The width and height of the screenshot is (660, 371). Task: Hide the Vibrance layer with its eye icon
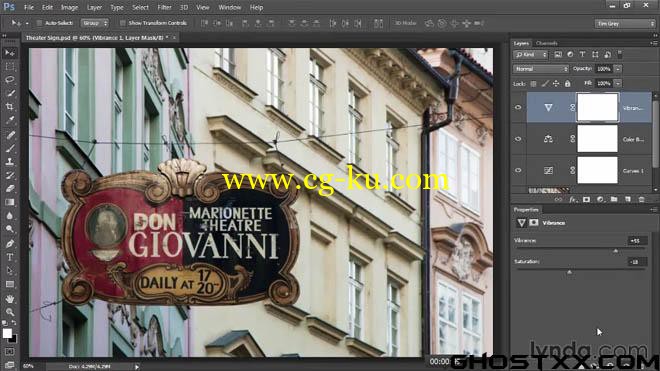click(518, 107)
